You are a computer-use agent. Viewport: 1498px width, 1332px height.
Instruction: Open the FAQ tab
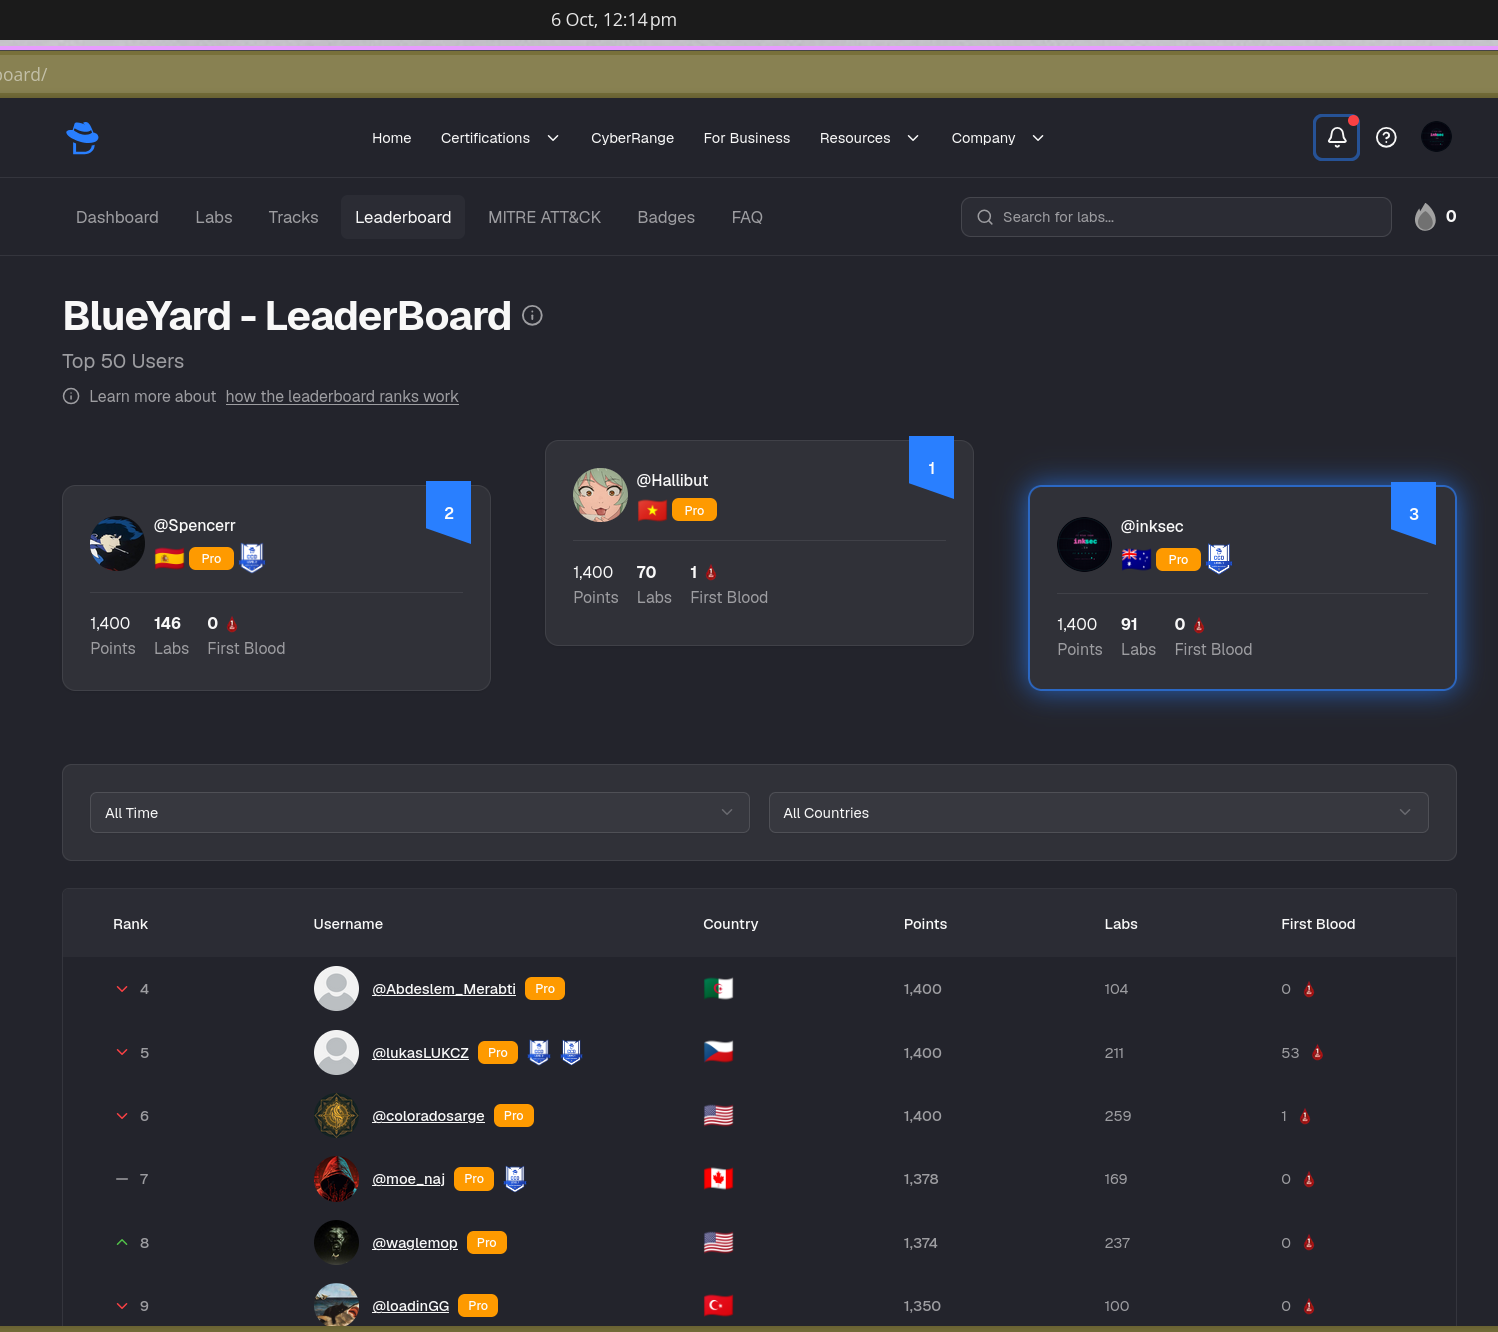point(747,217)
